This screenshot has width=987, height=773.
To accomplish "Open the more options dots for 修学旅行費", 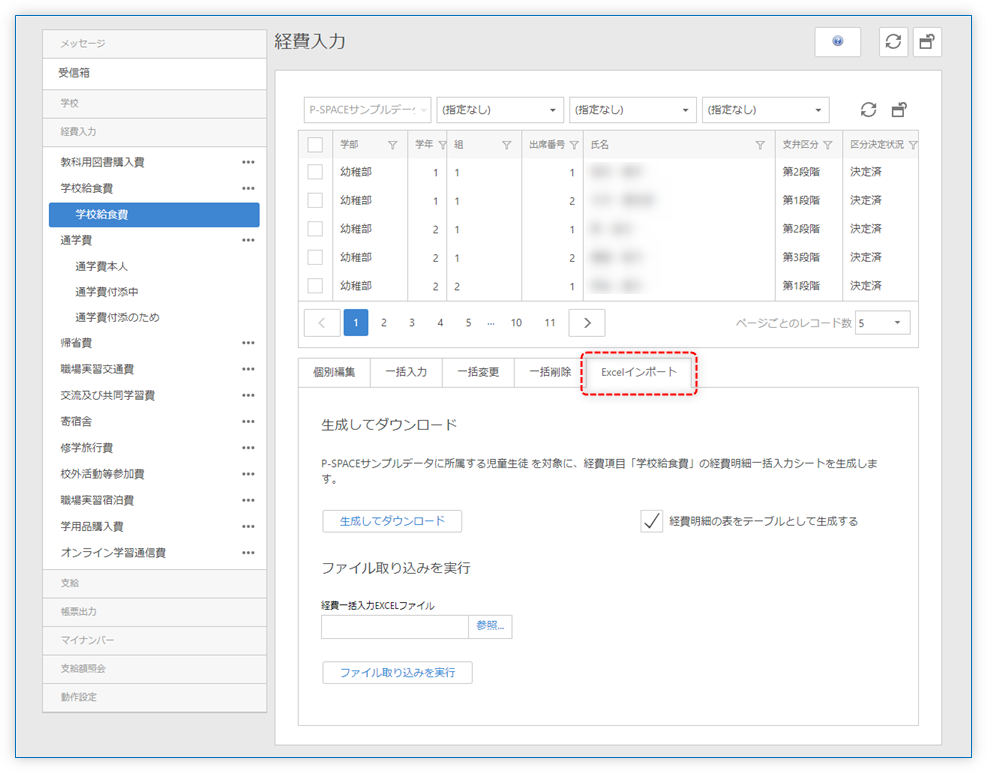I will tap(248, 448).
